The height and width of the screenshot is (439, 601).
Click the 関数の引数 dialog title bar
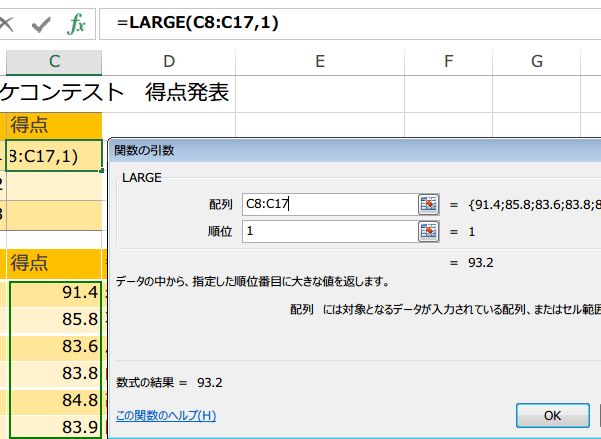(x=355, y=150)
